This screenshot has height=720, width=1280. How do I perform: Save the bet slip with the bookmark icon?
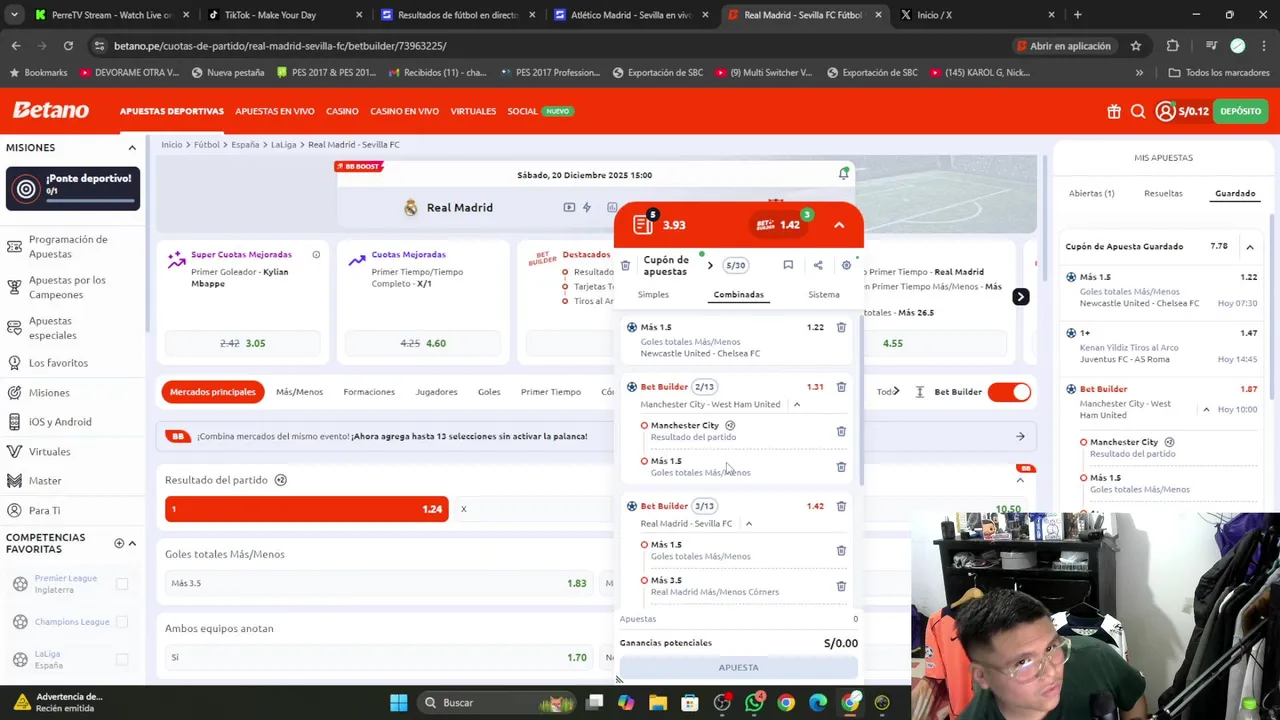pyautogui.click(x=788, y=265)
